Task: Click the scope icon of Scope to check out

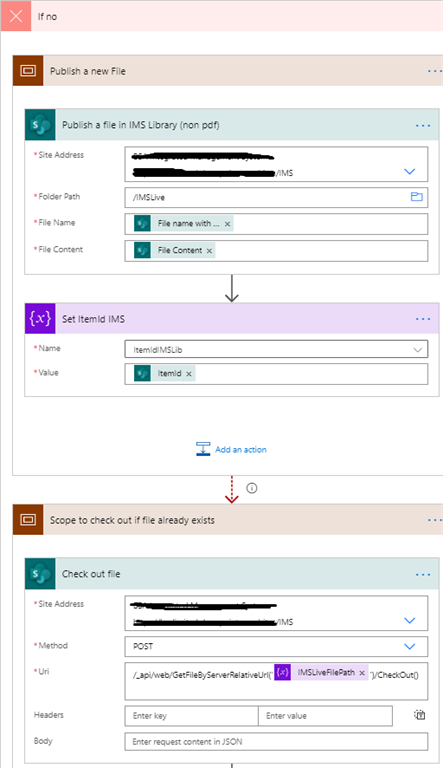Action: [28, 520]
